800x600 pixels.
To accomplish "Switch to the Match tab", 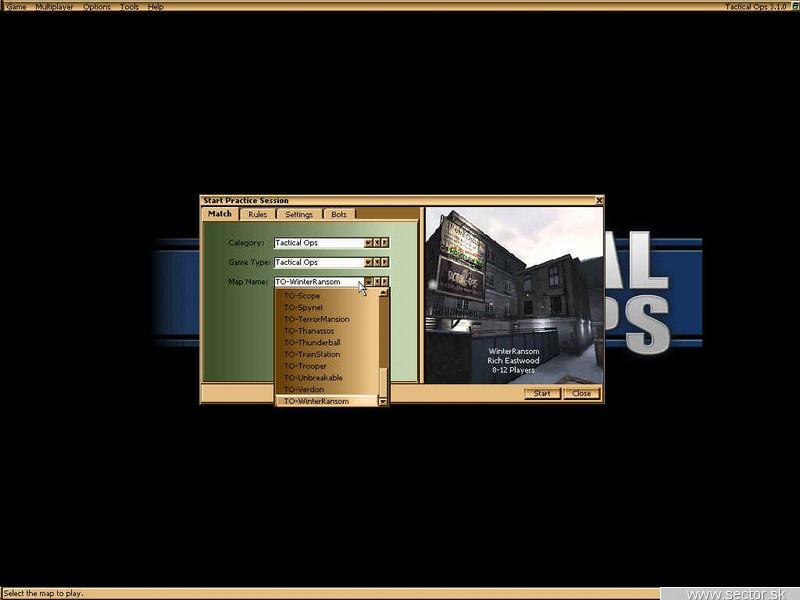I will click(x=220, y=214).
